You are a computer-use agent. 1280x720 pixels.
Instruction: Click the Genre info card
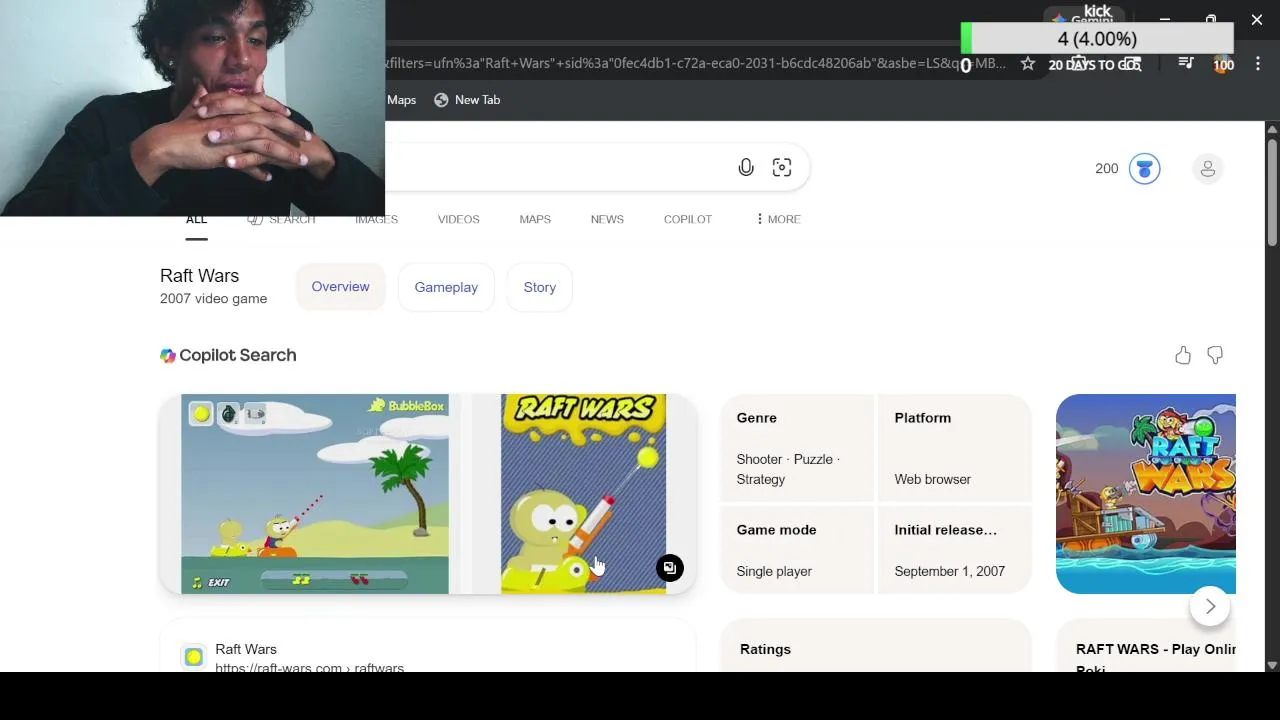coord(797,448)
